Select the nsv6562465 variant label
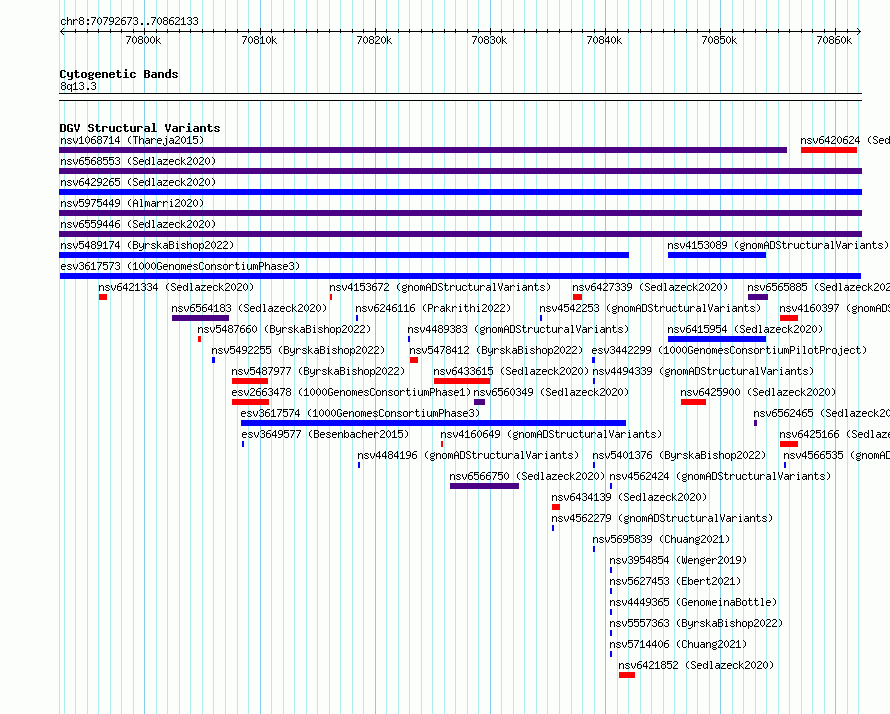 [821, 413]
